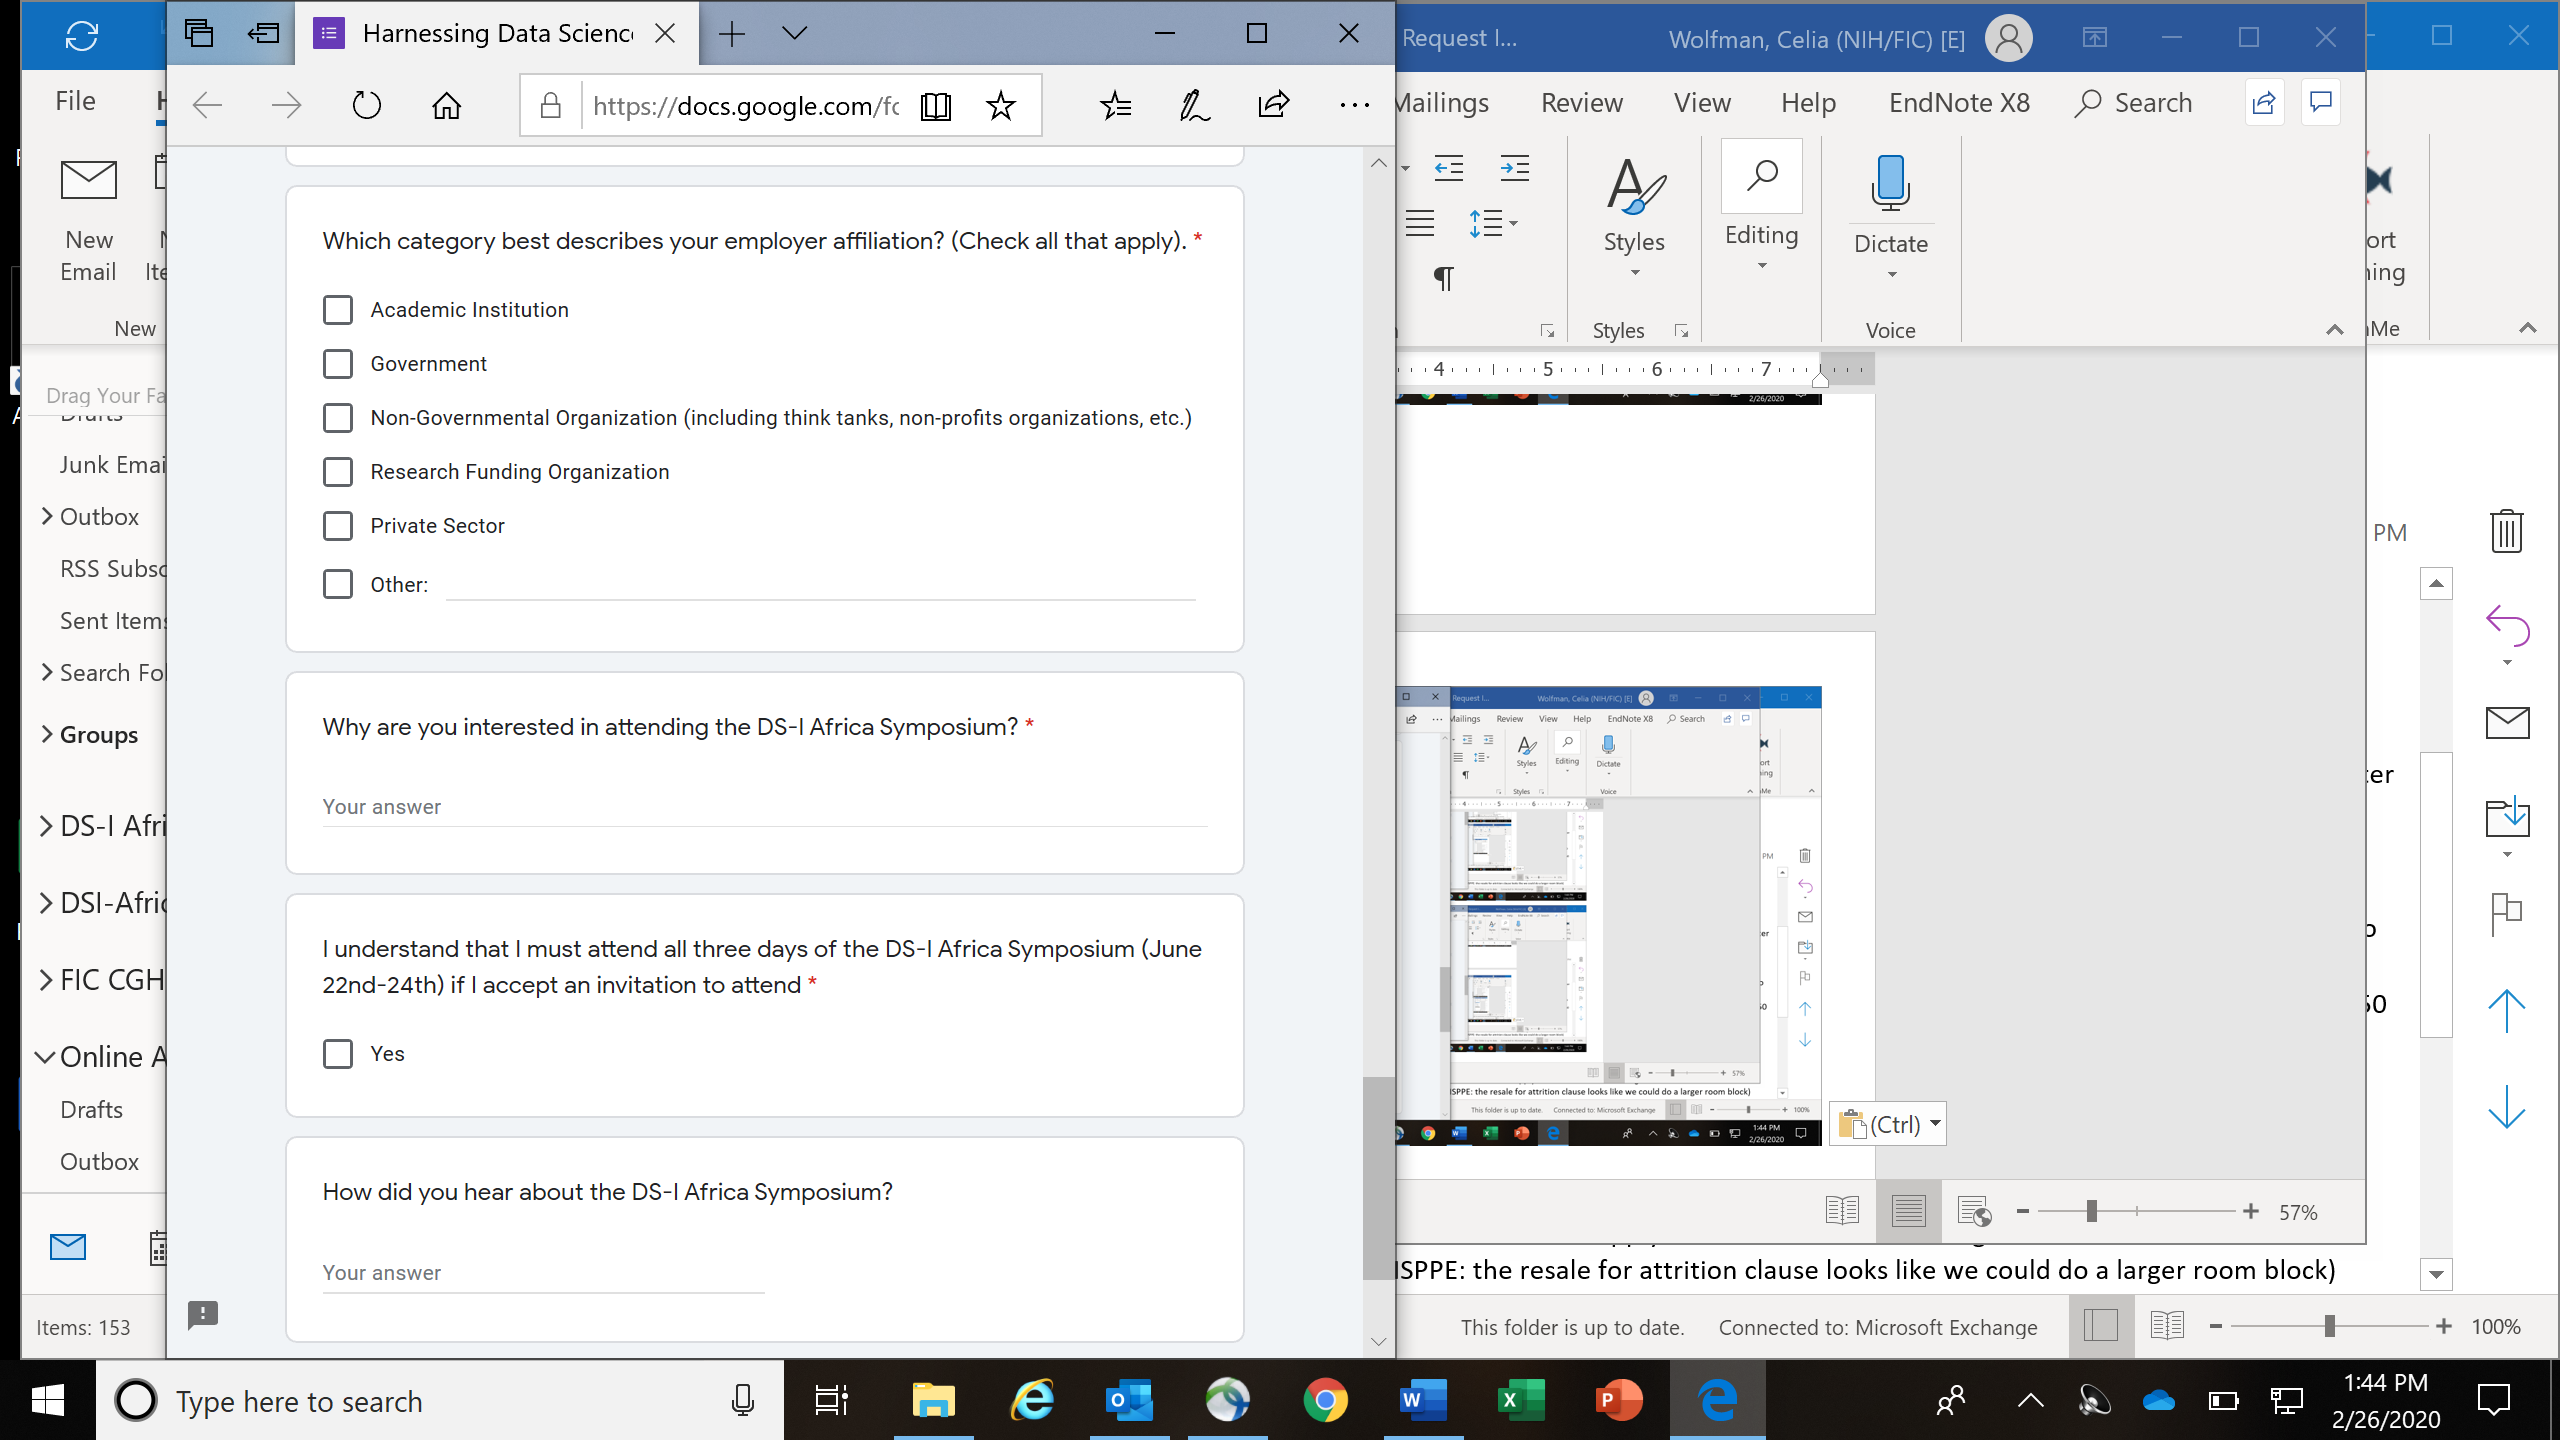Click New Email envelope icon
Screen dimensions: 2560x1440
coord(88,182)
